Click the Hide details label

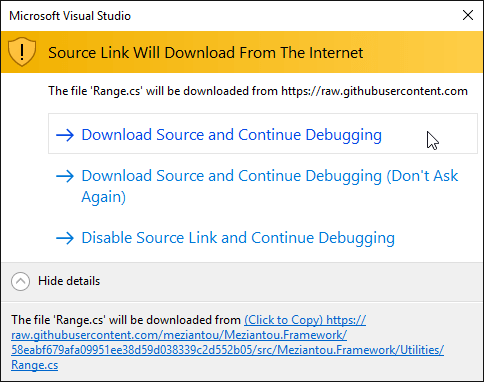pyautogui.click(x=69, y=281)
